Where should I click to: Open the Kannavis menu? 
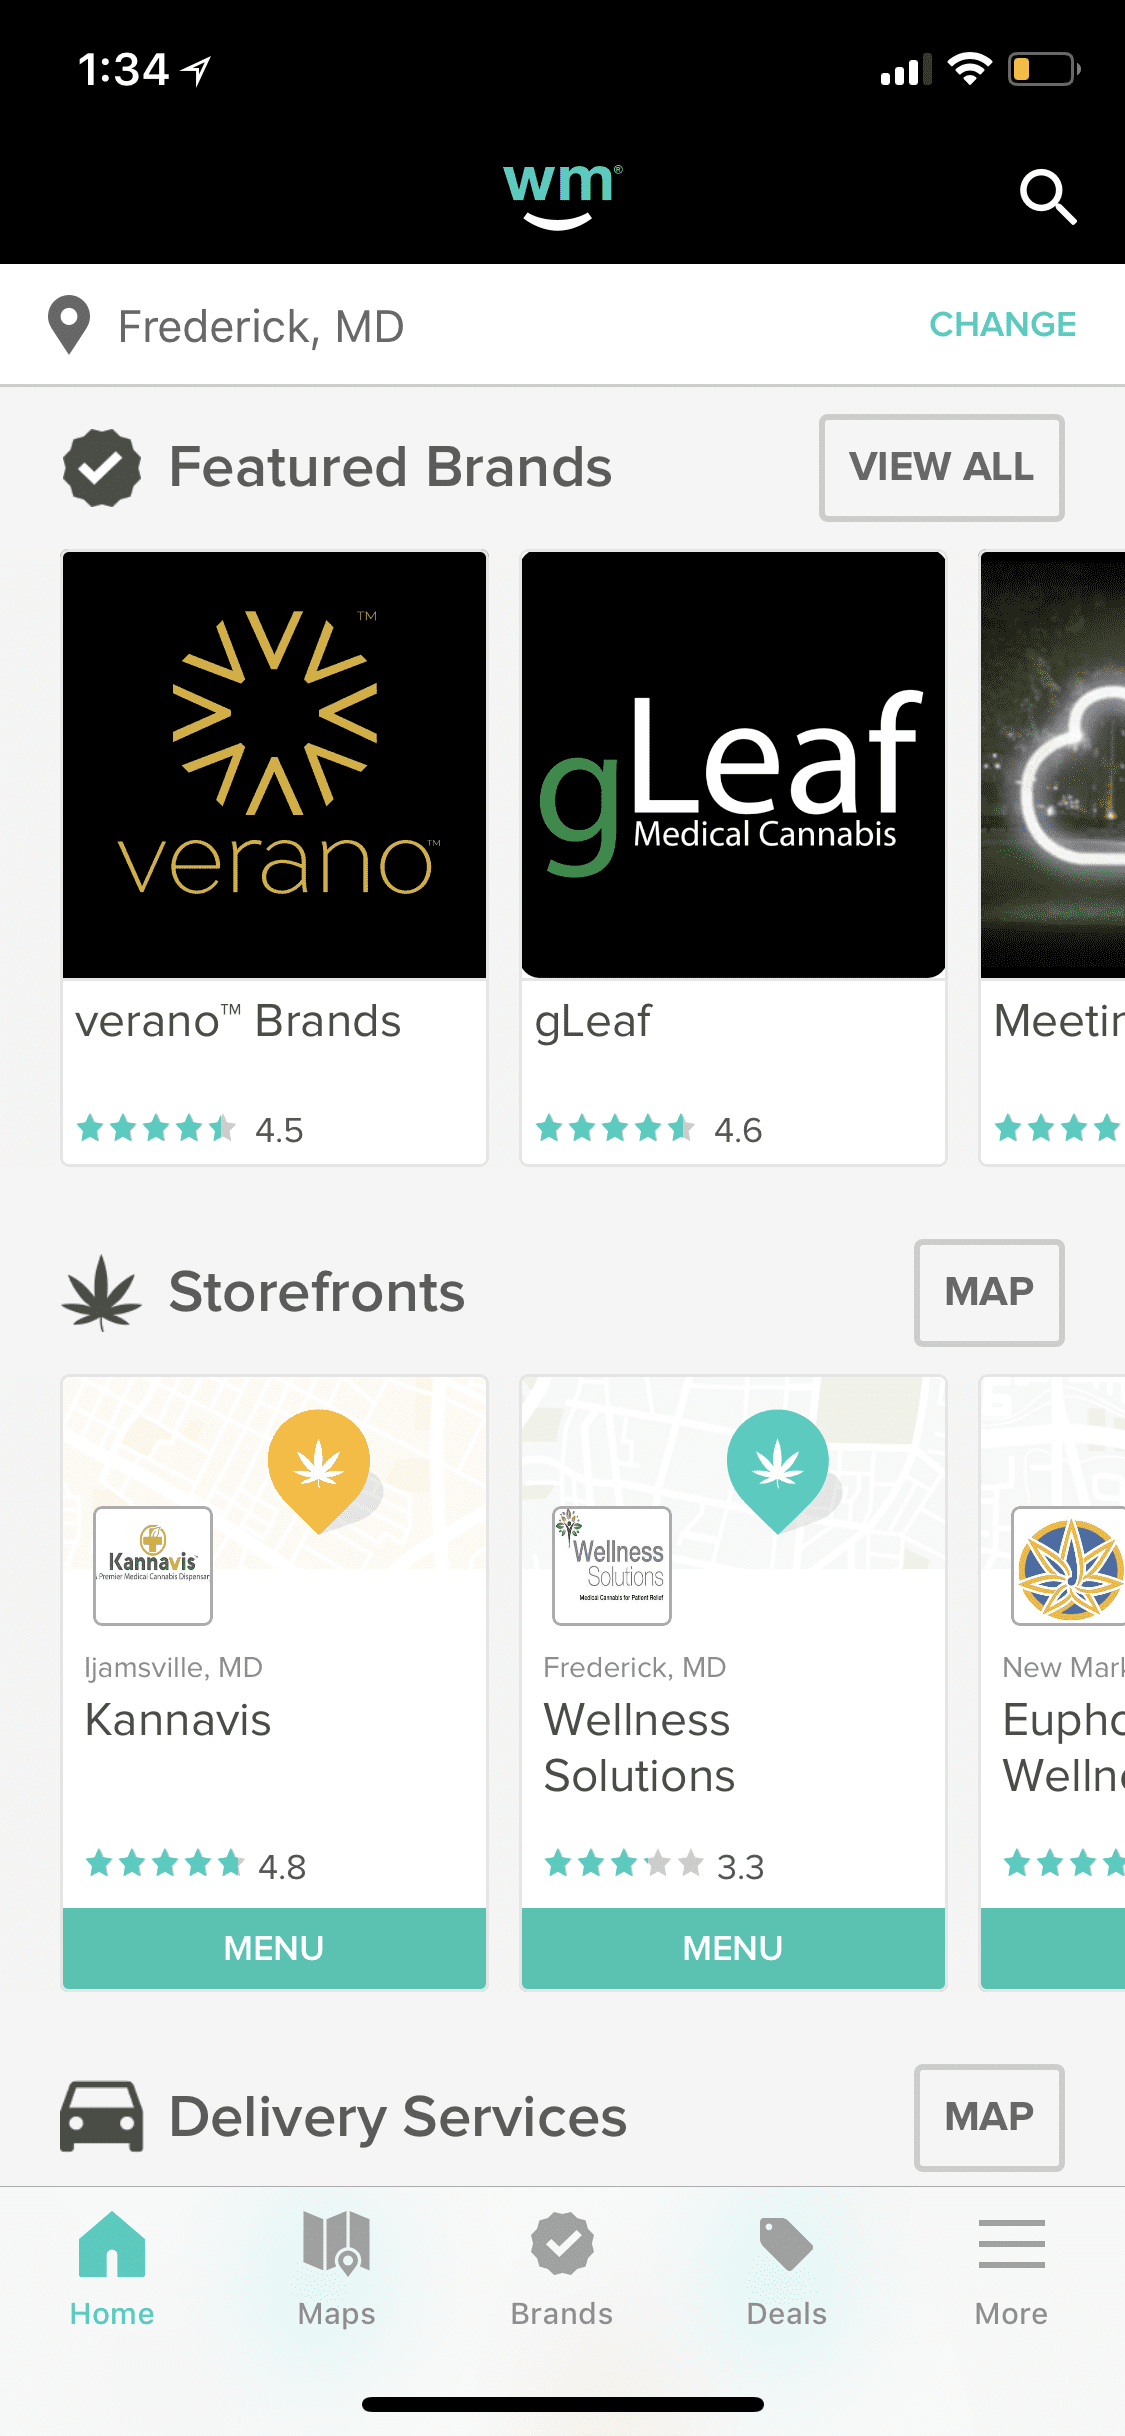[x=274, y=1948]
